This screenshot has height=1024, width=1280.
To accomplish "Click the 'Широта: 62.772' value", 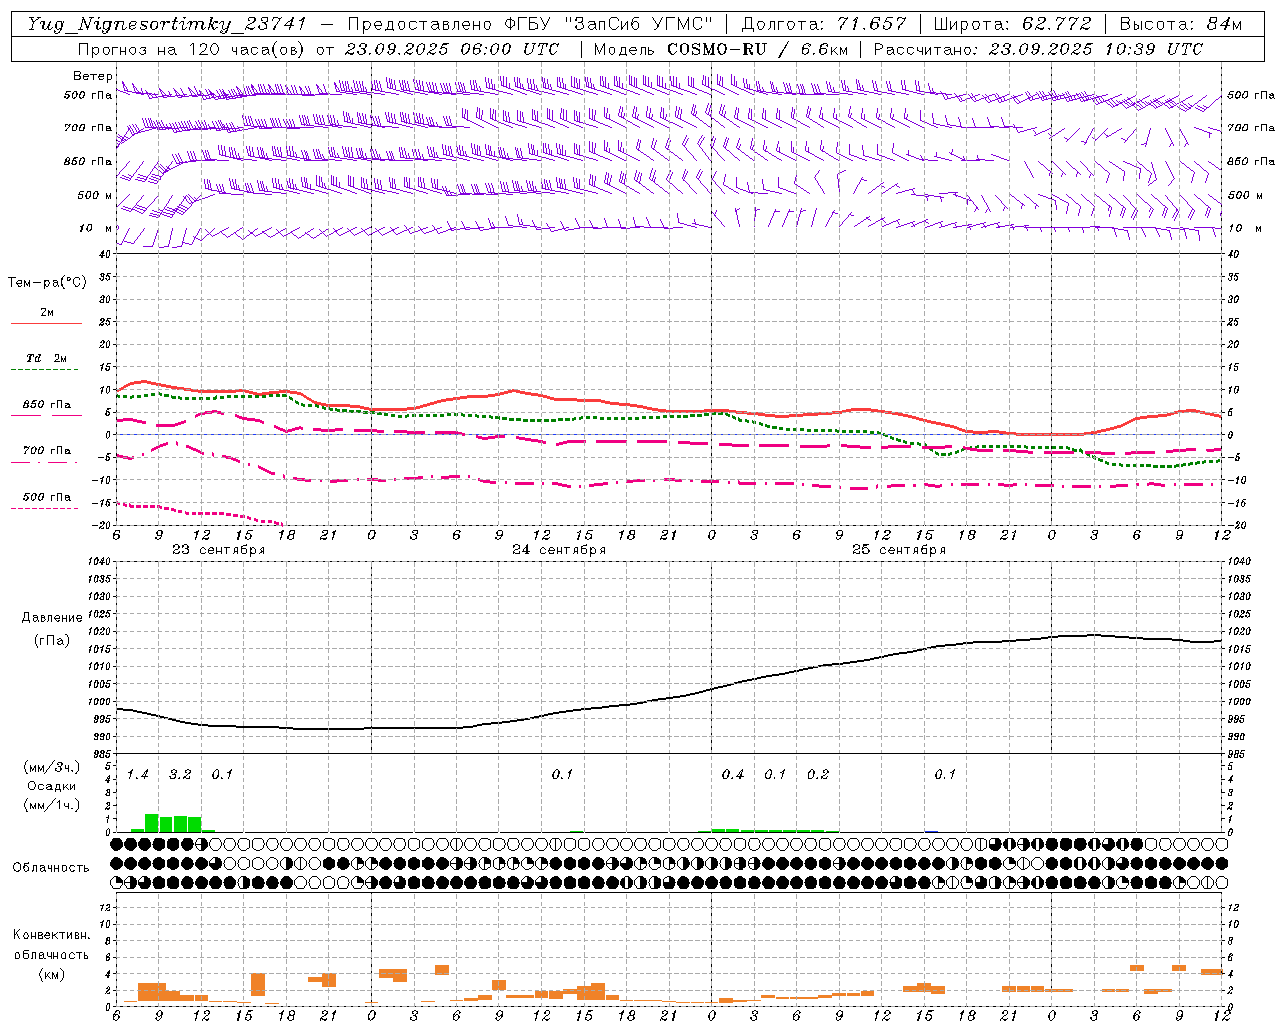I will click(x=1012, y=24).
